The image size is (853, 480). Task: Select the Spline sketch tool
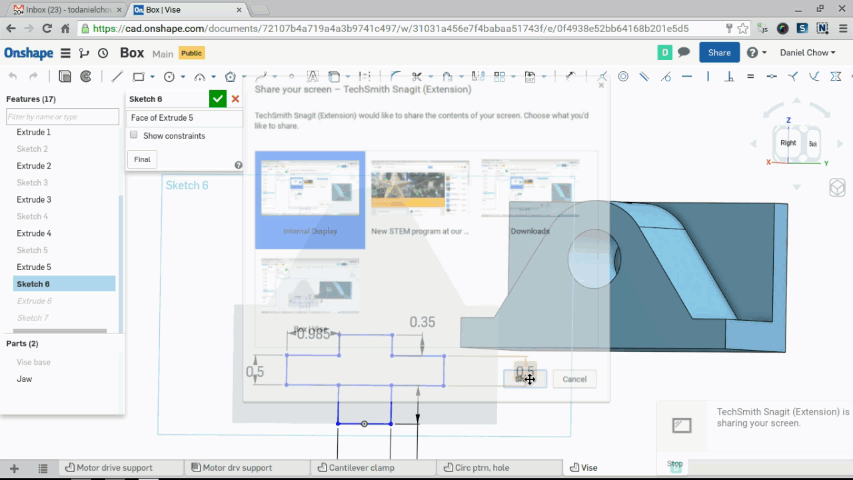(261, 77)
